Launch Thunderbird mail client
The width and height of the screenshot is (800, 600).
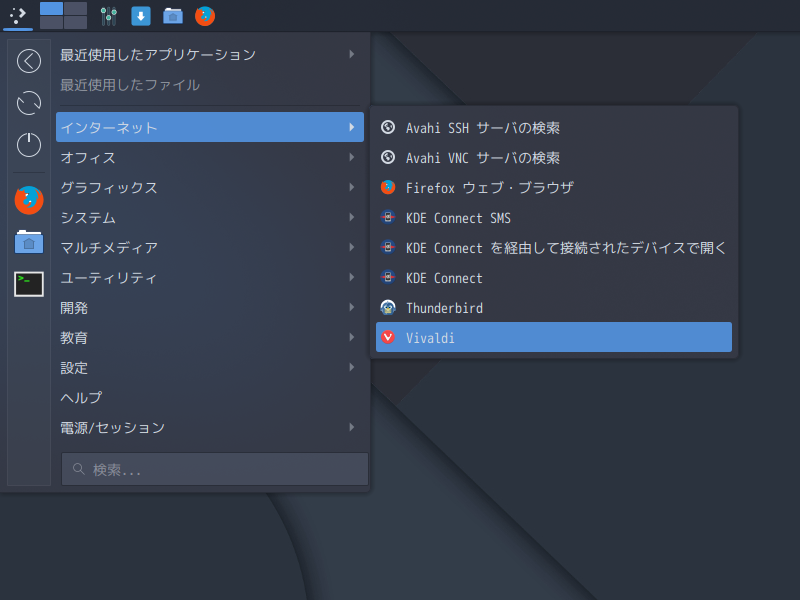[554, 307]
